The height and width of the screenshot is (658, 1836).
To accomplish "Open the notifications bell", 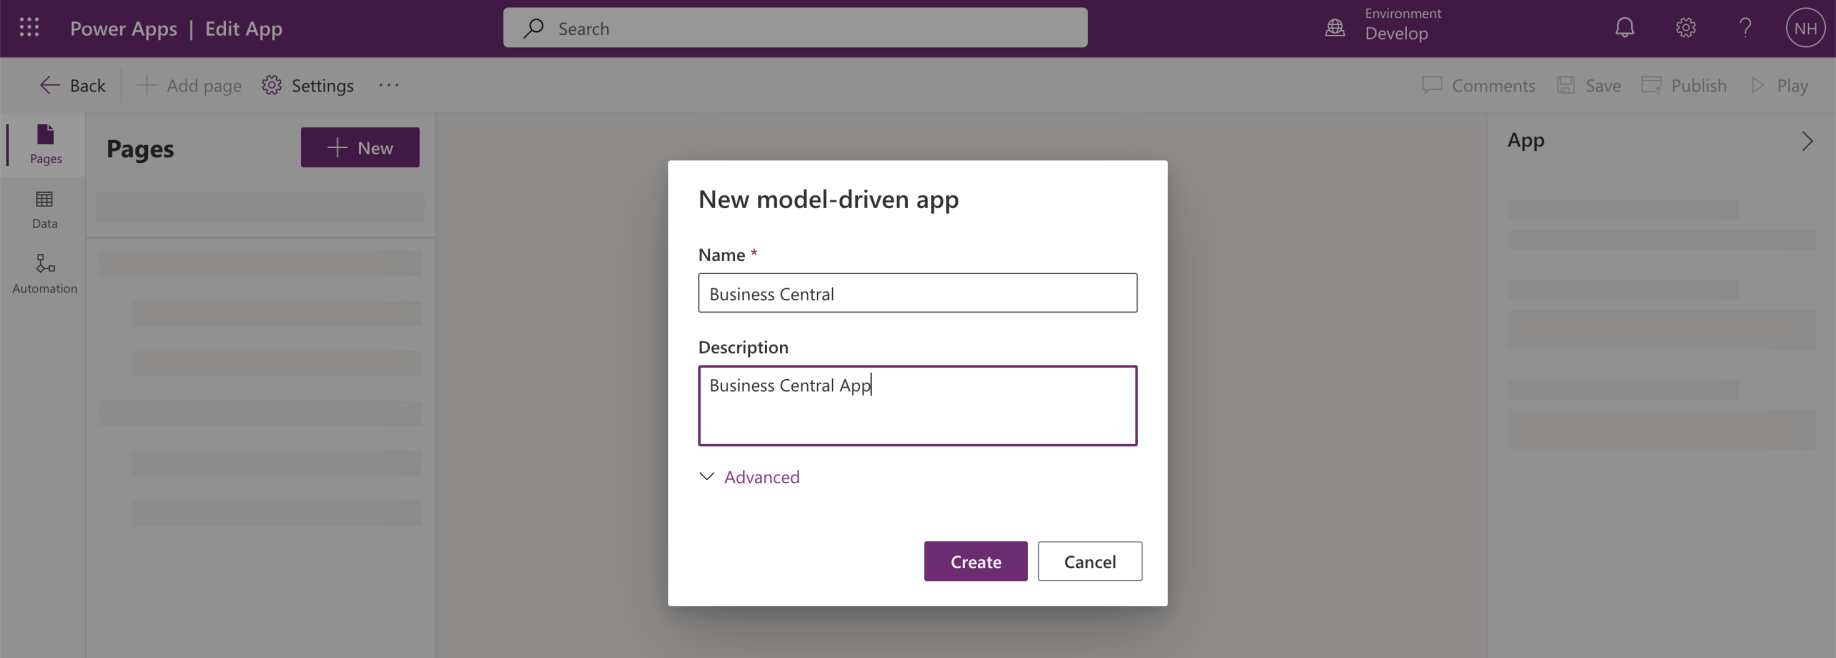I will click(x=1625, y=28).
